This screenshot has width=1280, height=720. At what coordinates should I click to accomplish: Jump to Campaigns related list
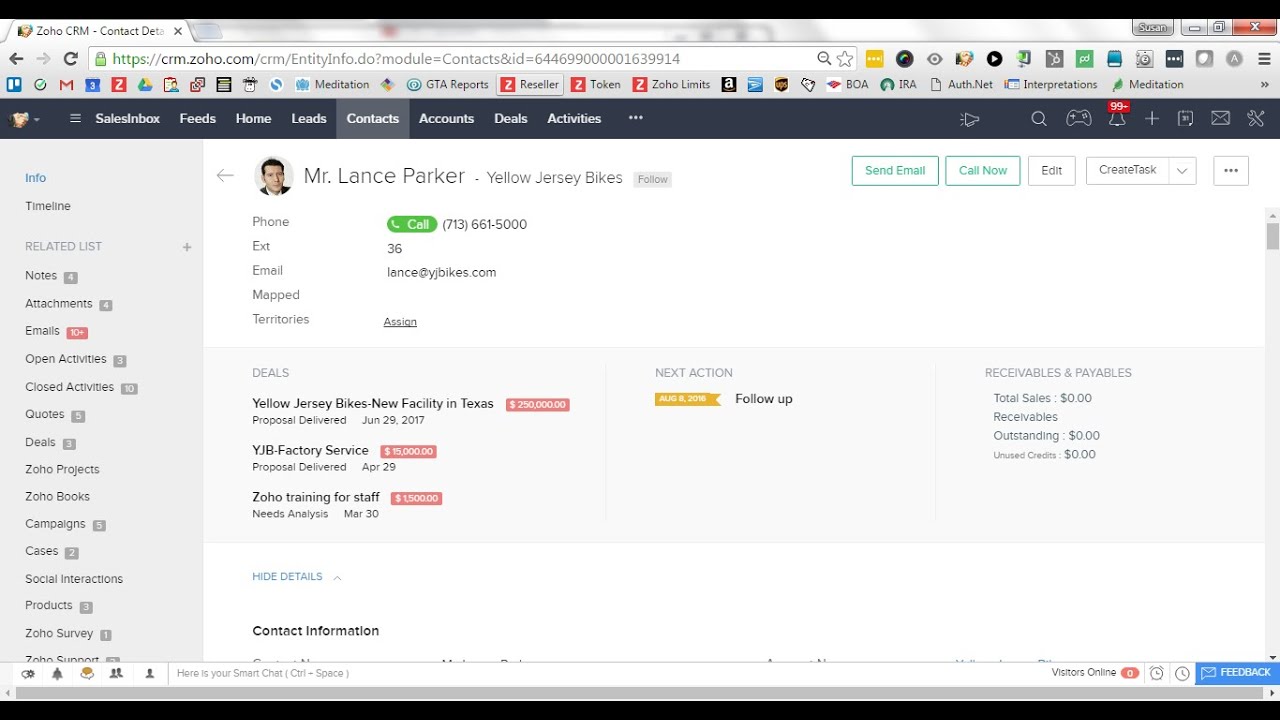[56, 524]
